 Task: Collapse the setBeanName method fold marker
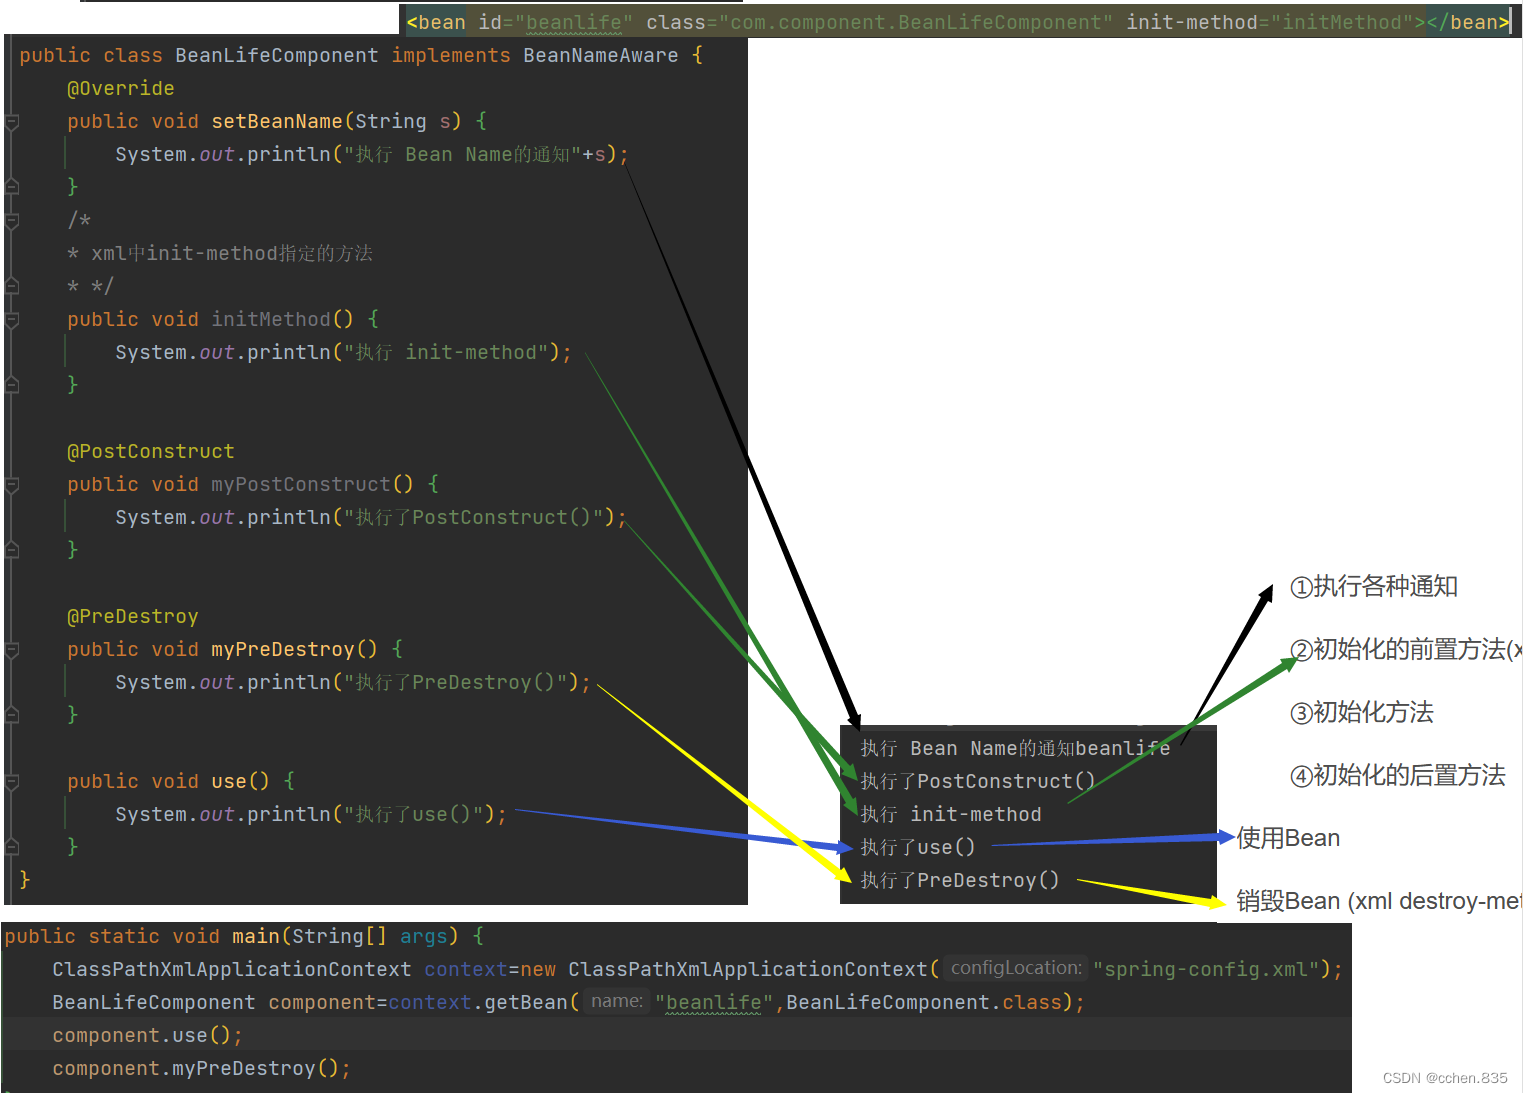(x=12, y=122)
